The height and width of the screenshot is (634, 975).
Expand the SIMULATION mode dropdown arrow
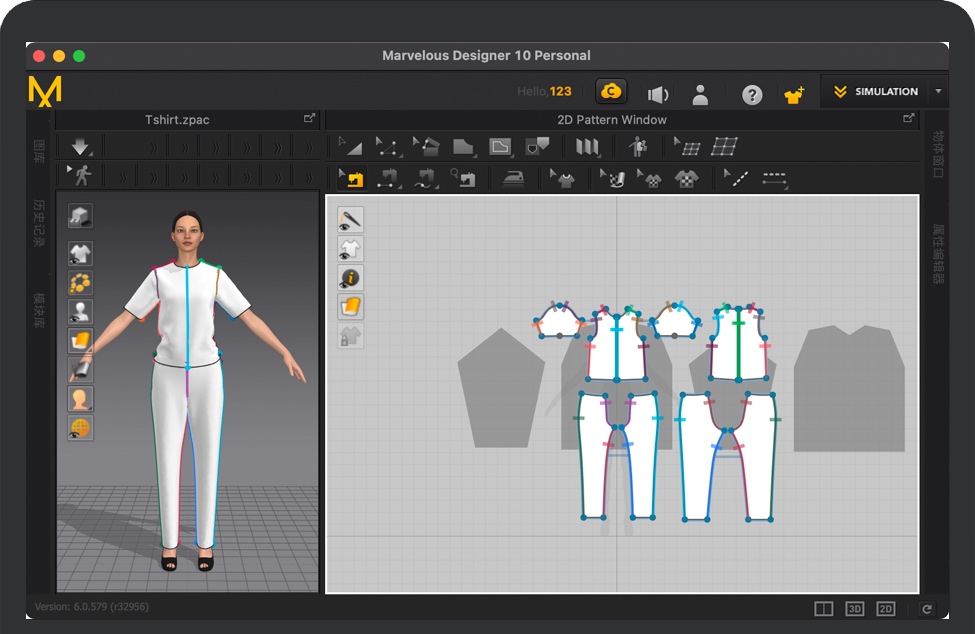[x=938, y=92]
